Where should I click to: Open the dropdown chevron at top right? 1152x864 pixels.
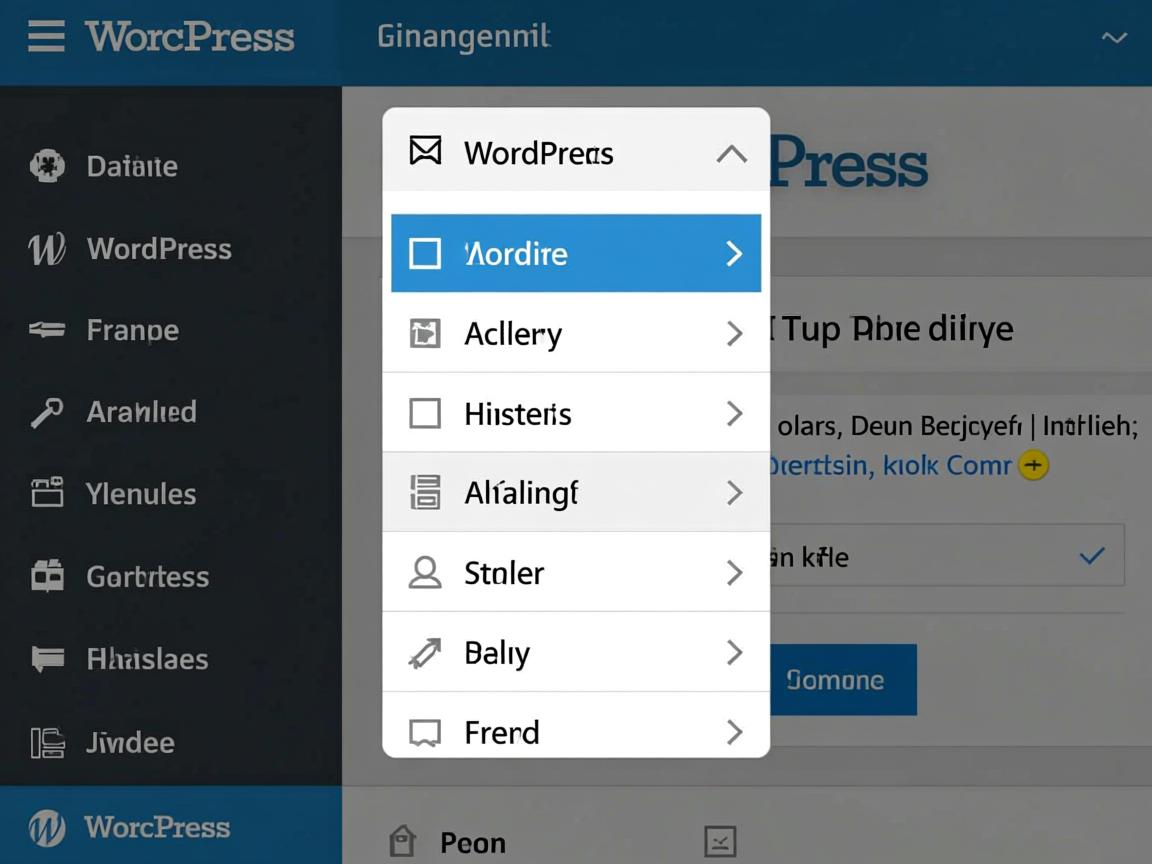click(x=1113, y=38)
